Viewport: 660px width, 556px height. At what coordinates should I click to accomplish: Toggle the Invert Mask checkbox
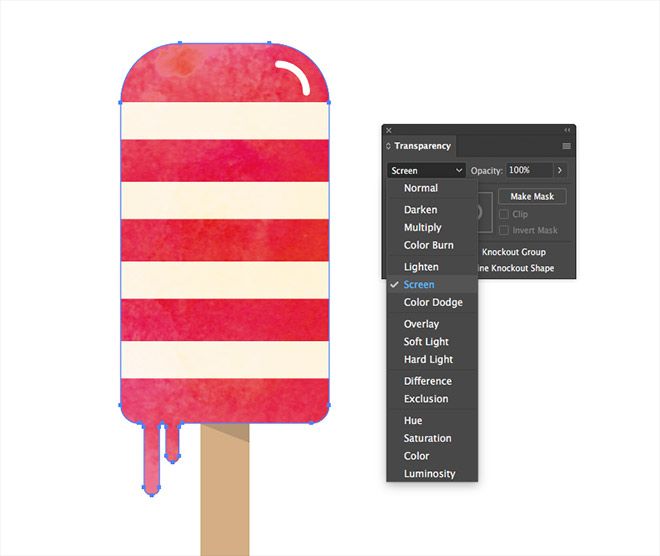click(503, 230)
